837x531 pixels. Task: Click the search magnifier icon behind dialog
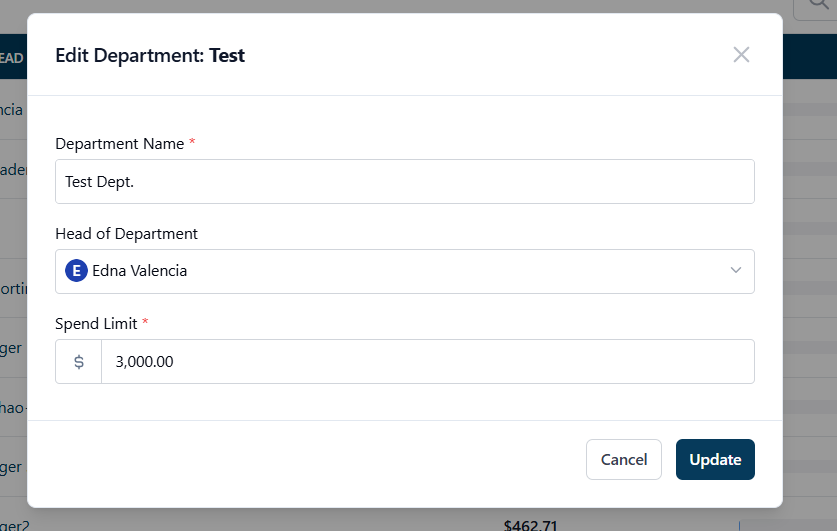[x=818, y=5]
